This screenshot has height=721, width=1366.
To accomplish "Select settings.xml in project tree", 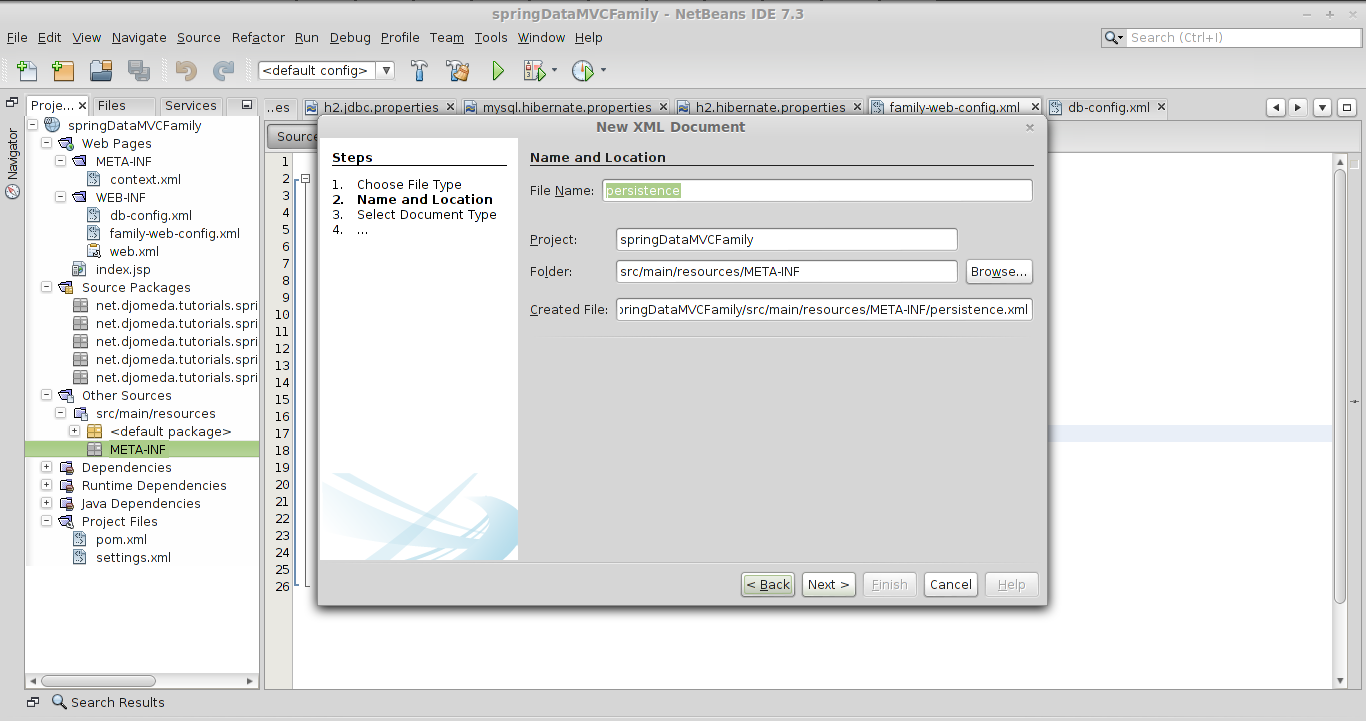I will coord(133,557).
